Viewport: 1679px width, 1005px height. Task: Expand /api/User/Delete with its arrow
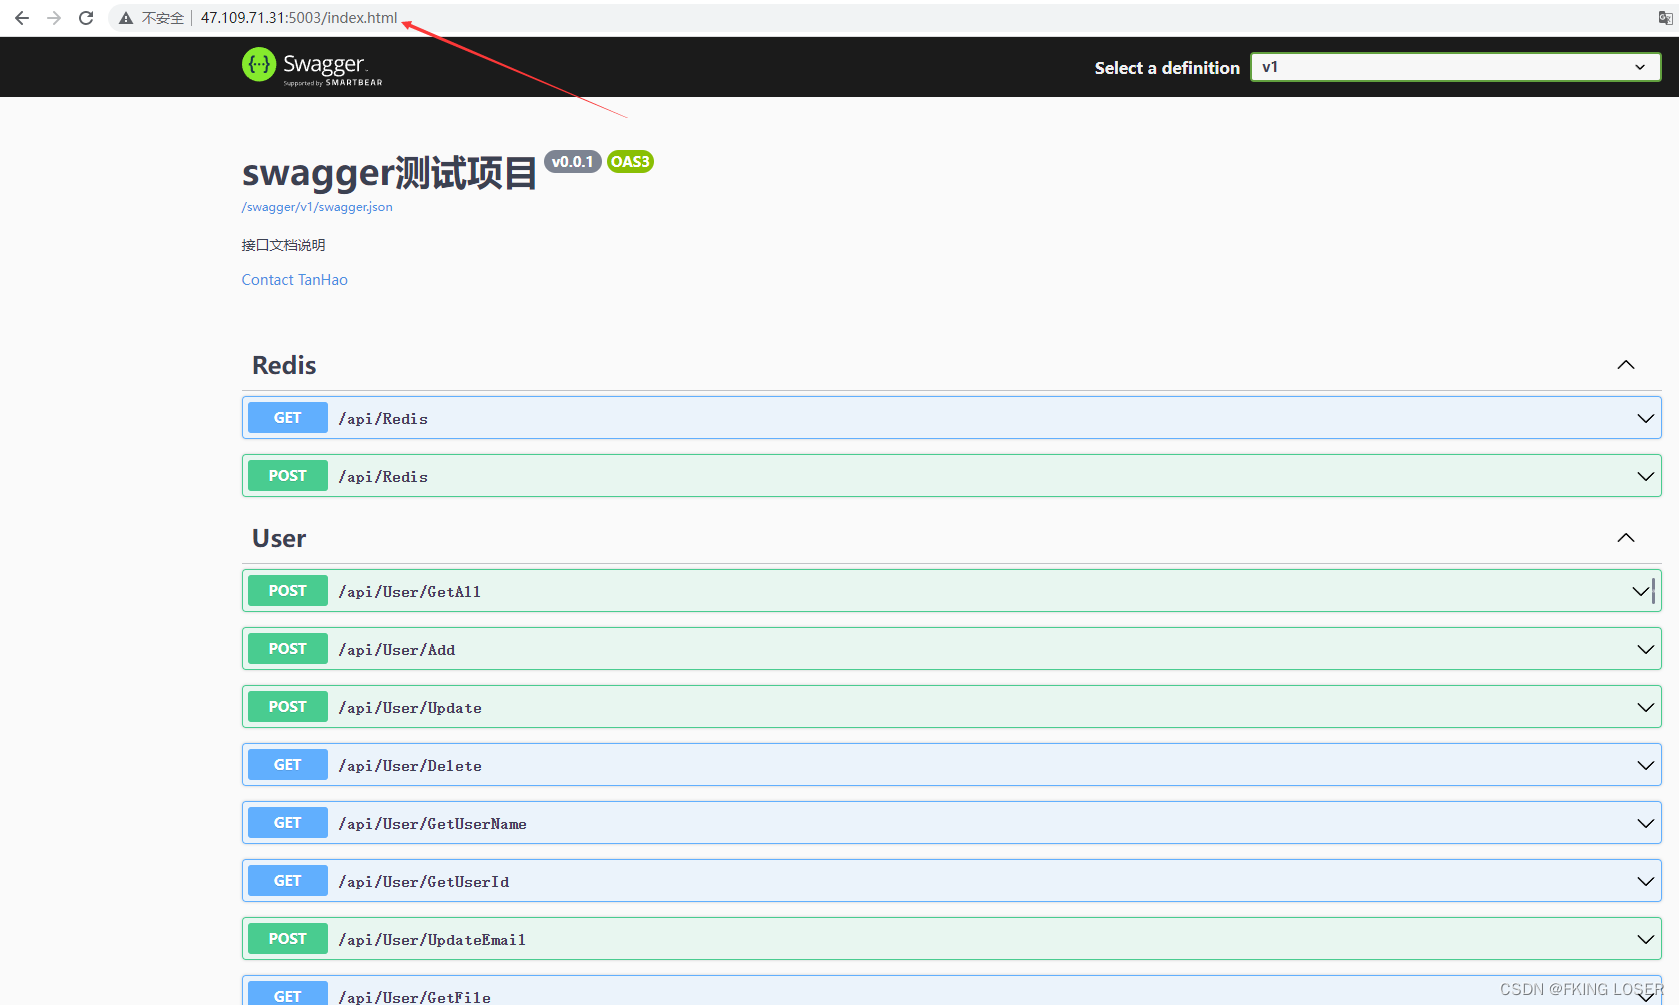pos(1645,765)
